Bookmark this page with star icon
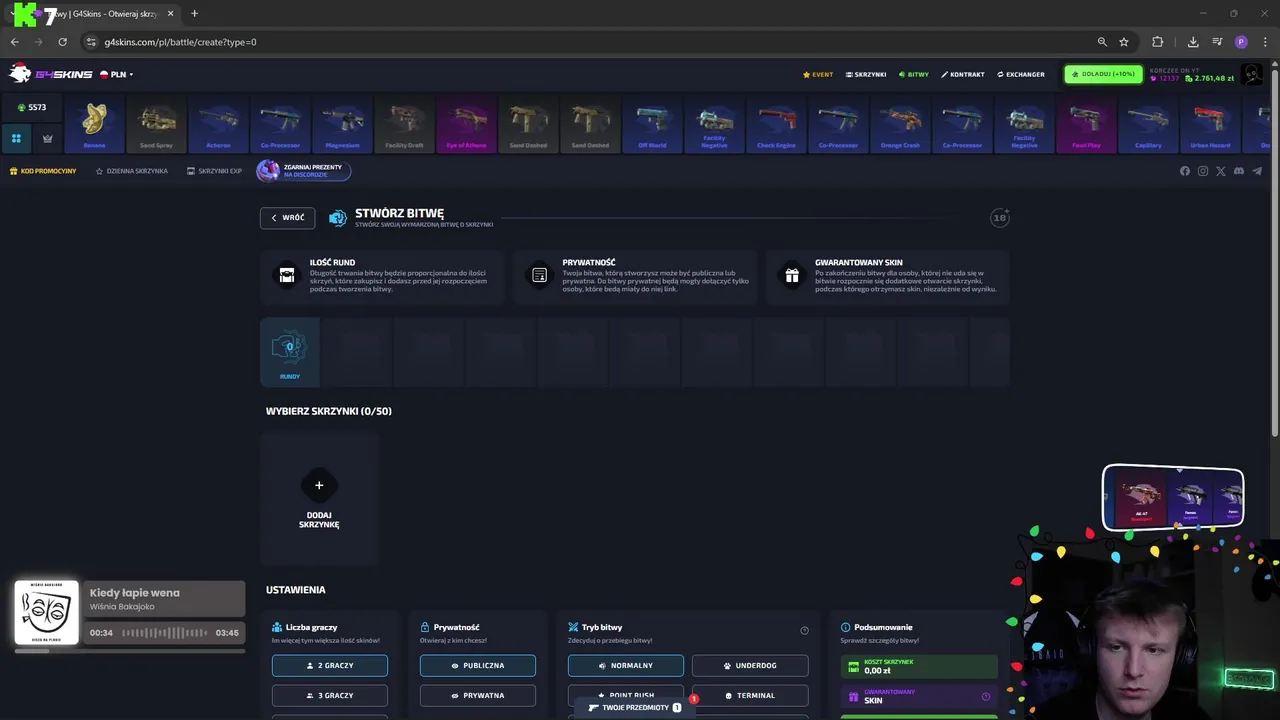The height and width of the screenshot is (720, 1280). (1124, 42)
